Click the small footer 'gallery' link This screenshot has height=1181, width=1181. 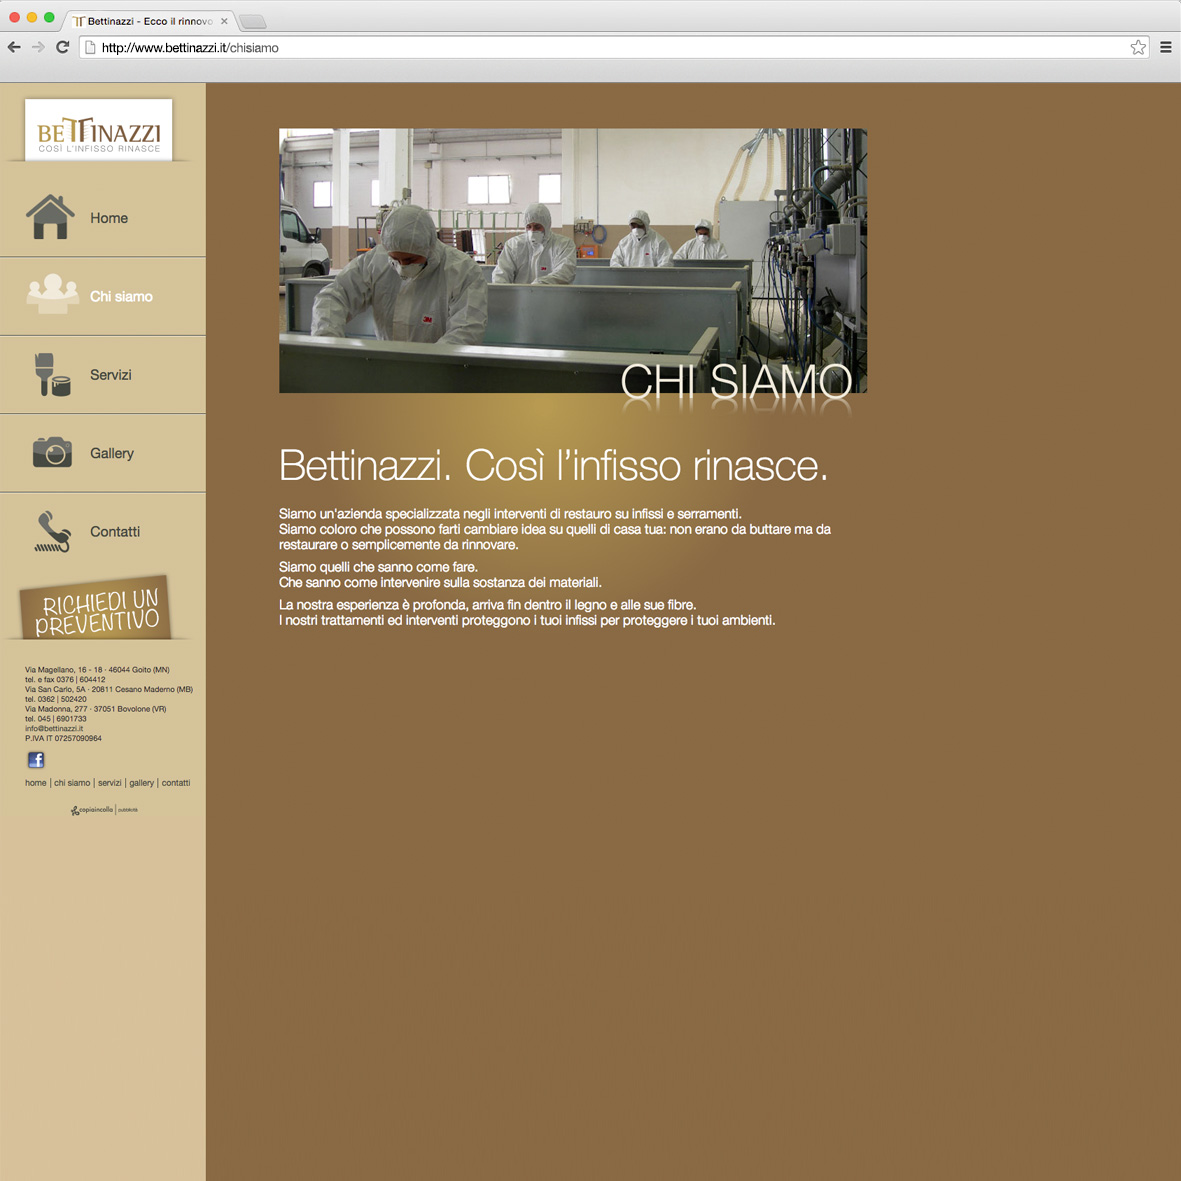coord(142,783)
